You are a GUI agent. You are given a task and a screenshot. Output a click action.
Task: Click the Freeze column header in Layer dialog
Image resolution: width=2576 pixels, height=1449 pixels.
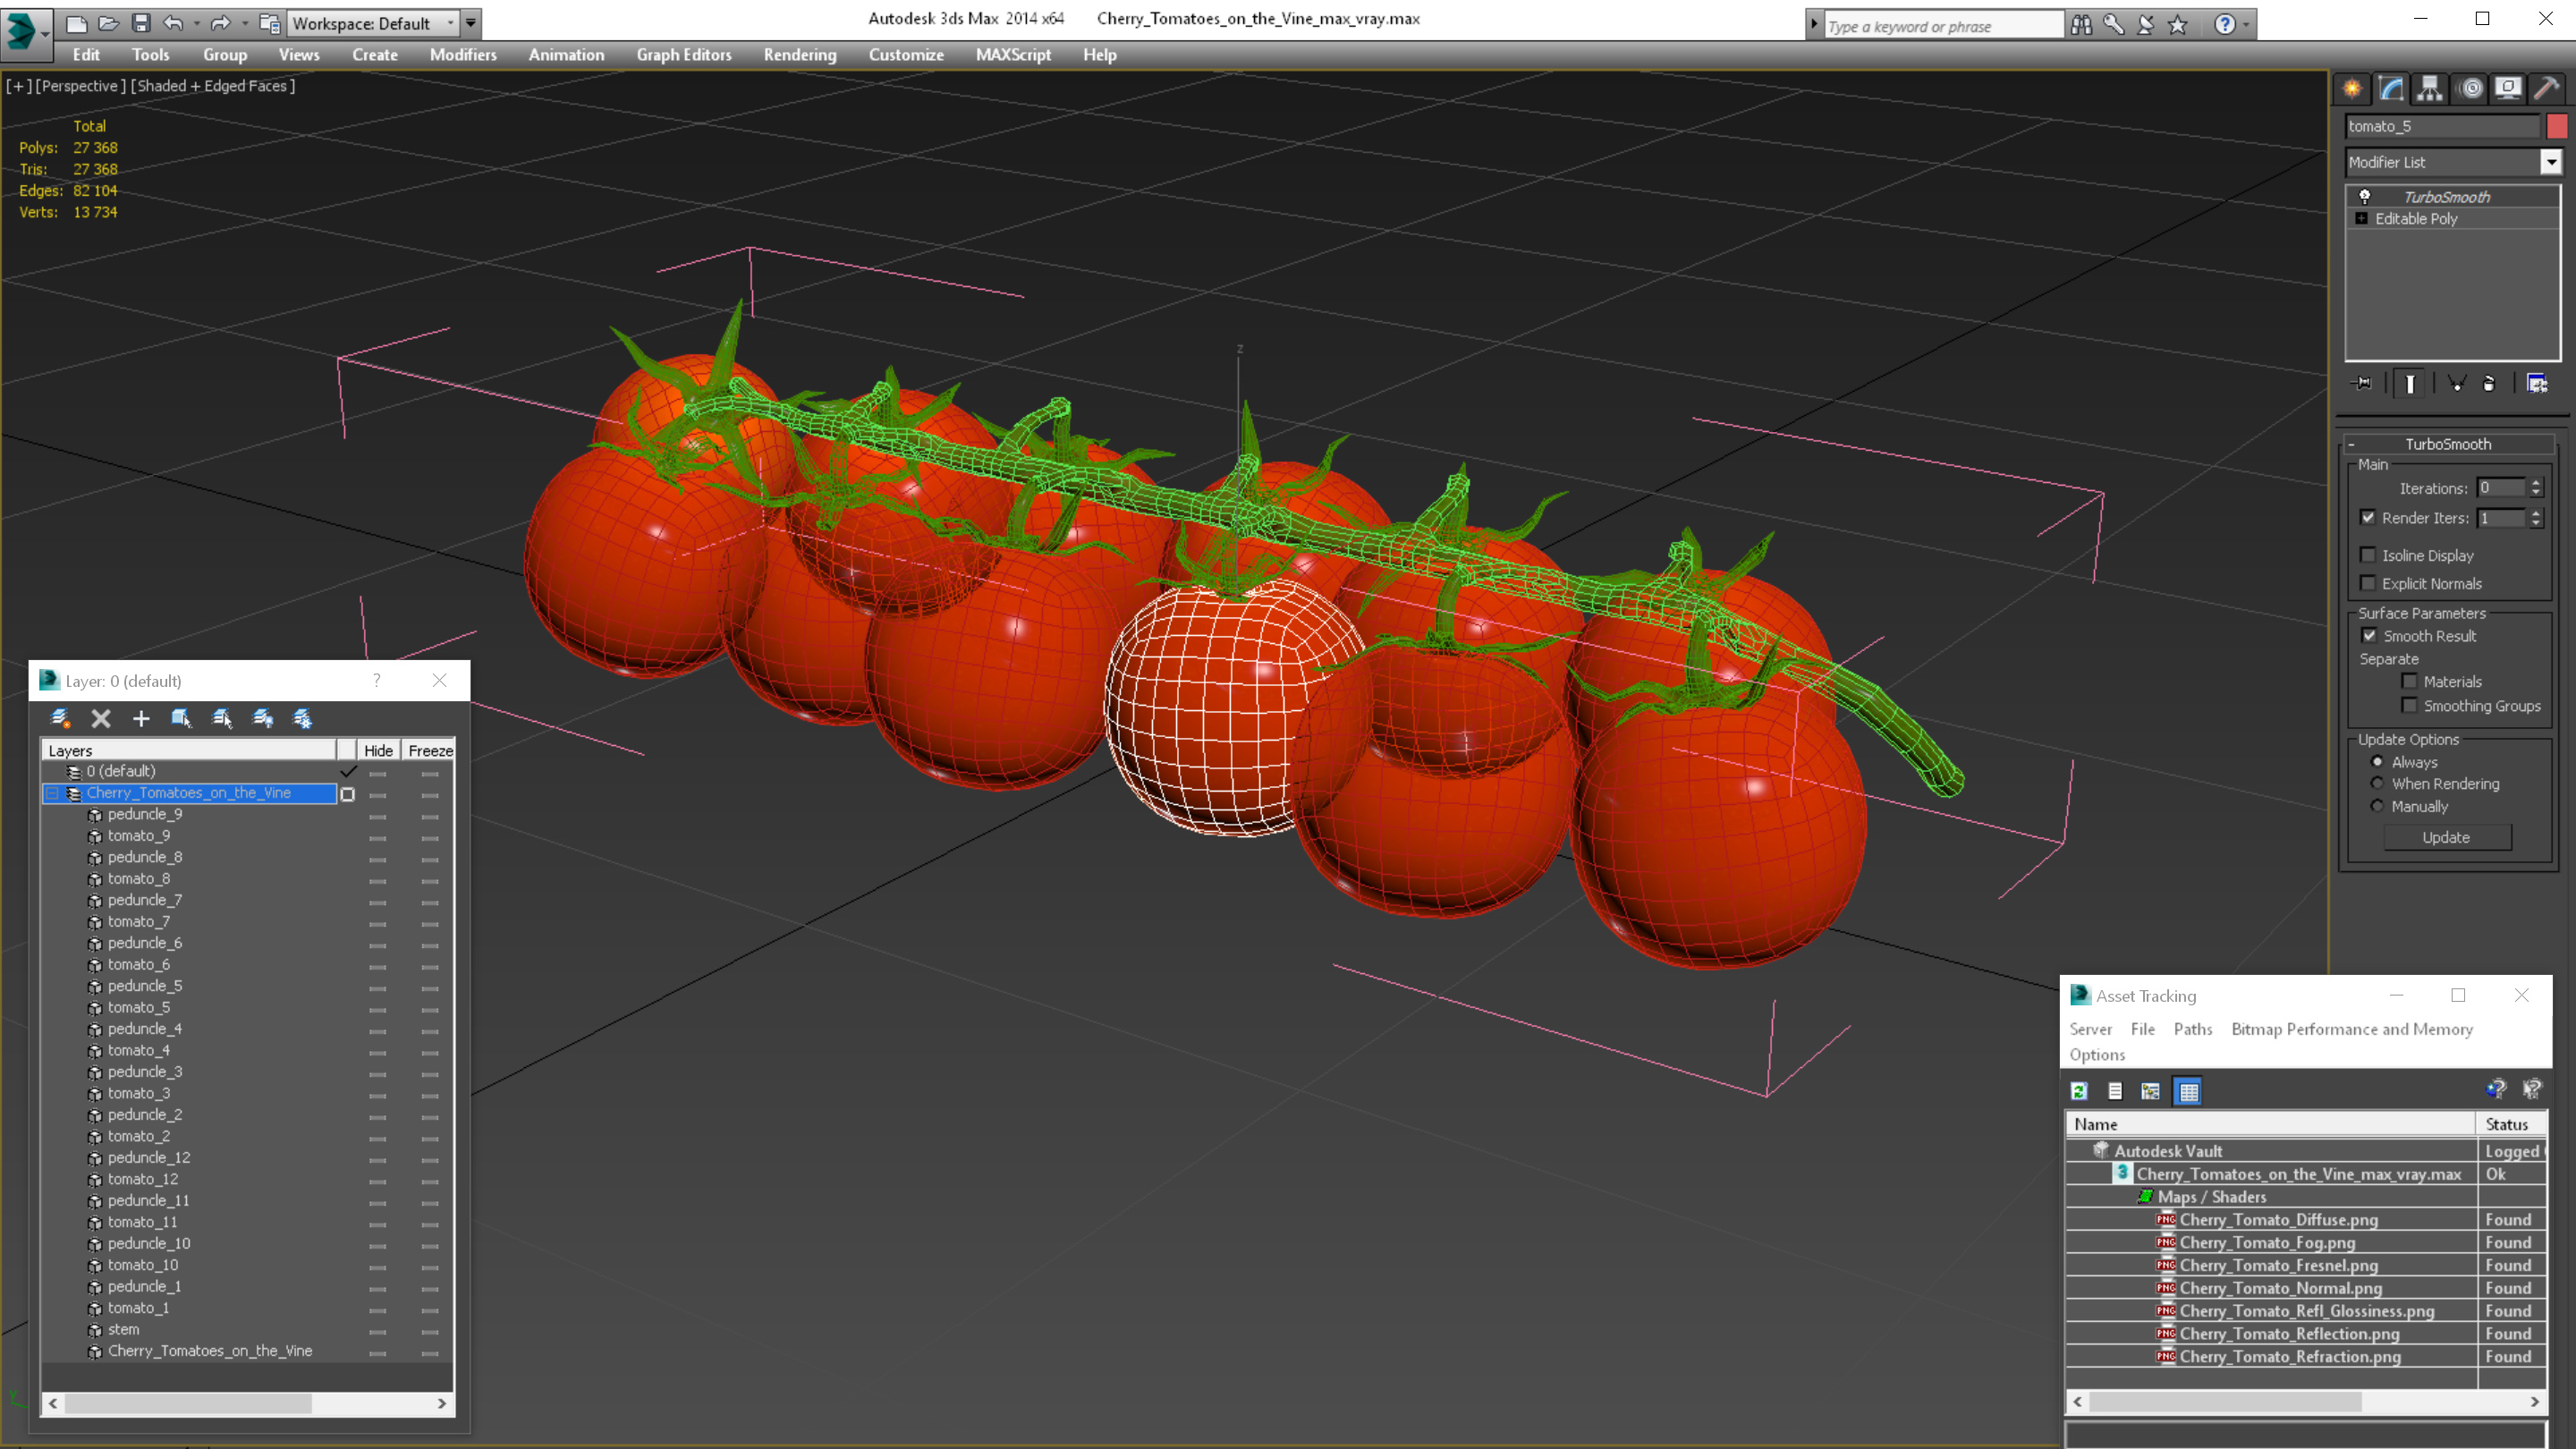coord(430,750)
